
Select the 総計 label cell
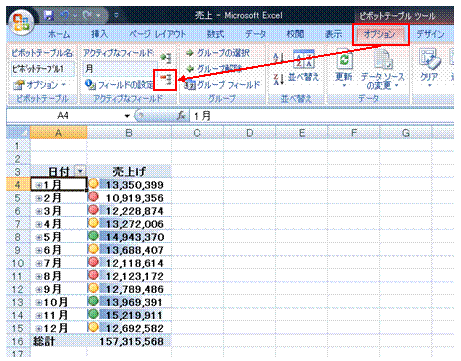[x=58, y=341]
